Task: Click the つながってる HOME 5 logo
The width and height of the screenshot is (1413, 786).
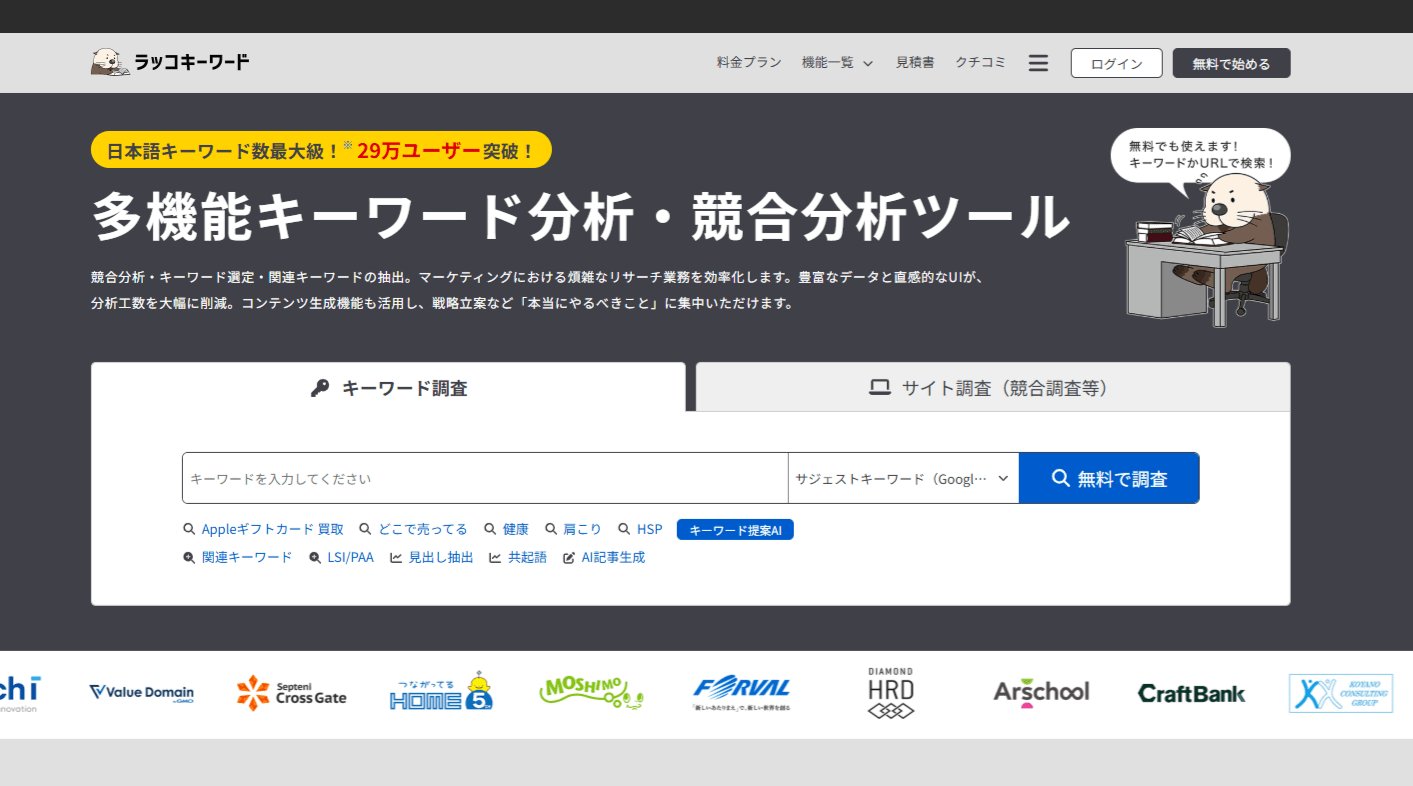Action: pos(441,691)
